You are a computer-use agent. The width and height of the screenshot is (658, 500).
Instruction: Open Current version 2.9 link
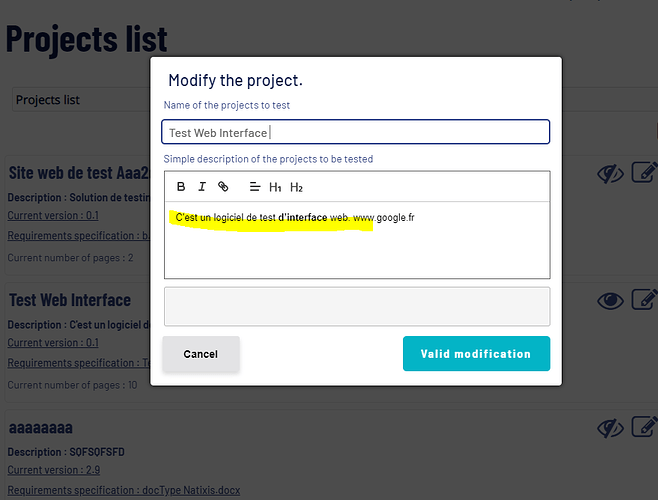tap(54, 470)
